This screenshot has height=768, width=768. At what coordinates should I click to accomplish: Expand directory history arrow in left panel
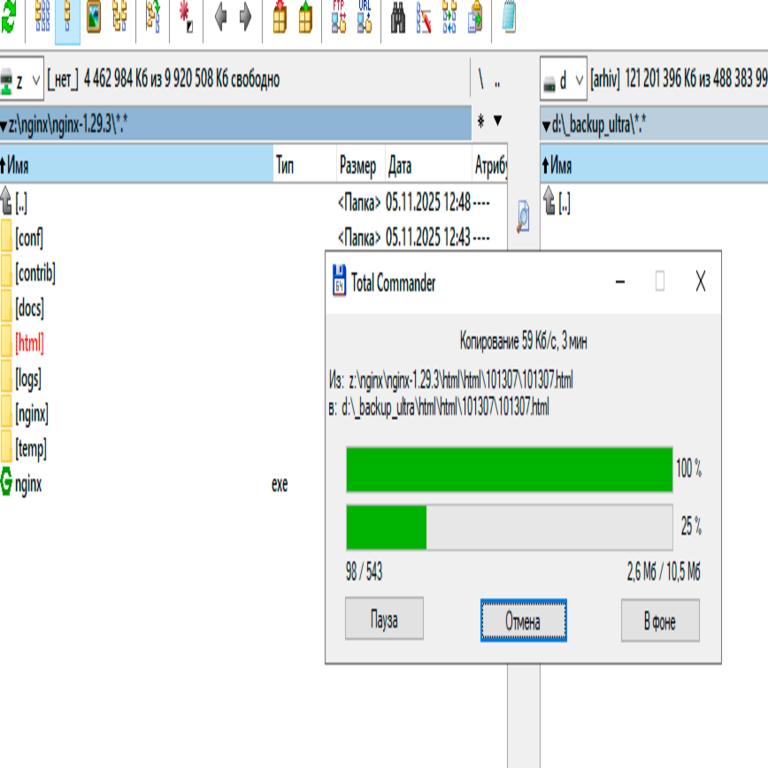click(498, 122)
